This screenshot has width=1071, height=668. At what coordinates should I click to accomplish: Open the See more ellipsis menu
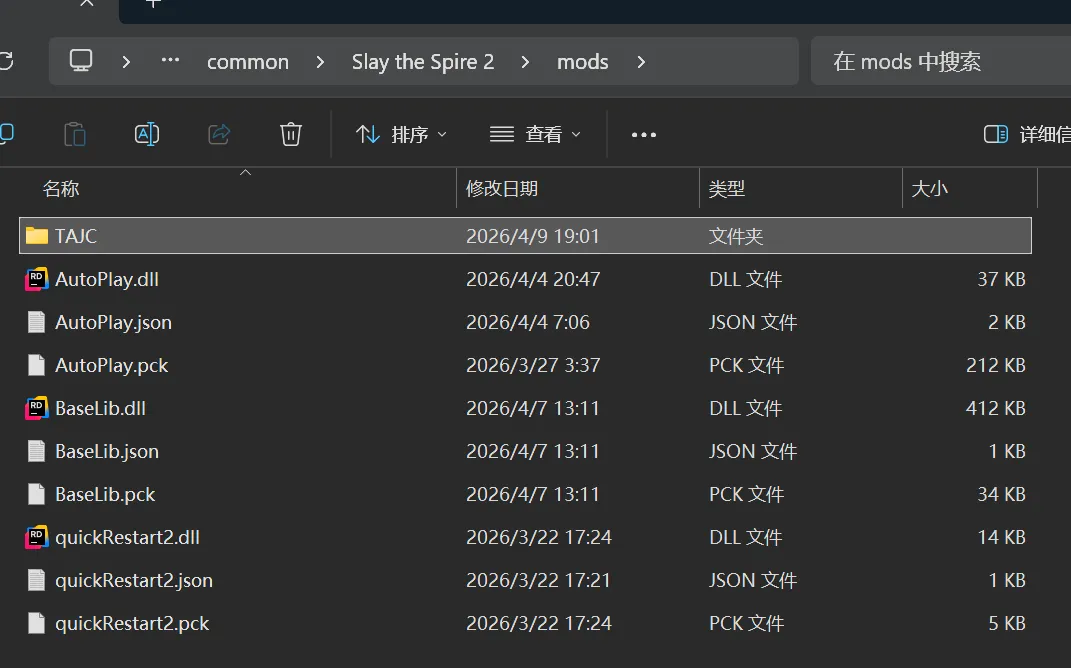click(x=644, y=134)
